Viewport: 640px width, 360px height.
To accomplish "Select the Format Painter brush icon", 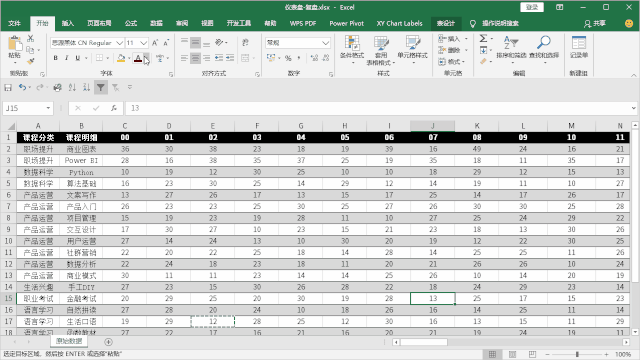I will coord(31,61).
